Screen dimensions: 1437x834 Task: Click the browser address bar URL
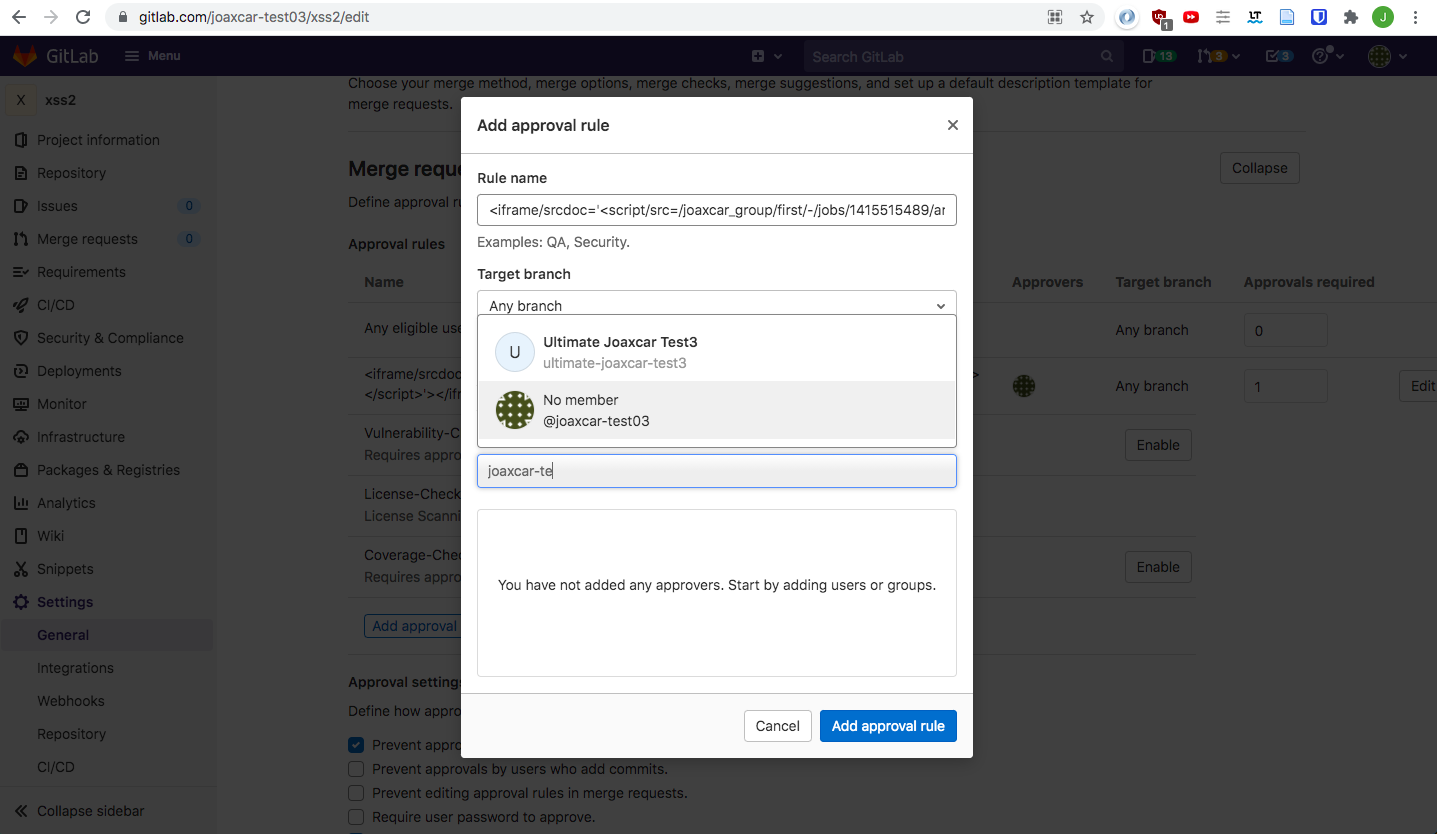pos(255,17)
